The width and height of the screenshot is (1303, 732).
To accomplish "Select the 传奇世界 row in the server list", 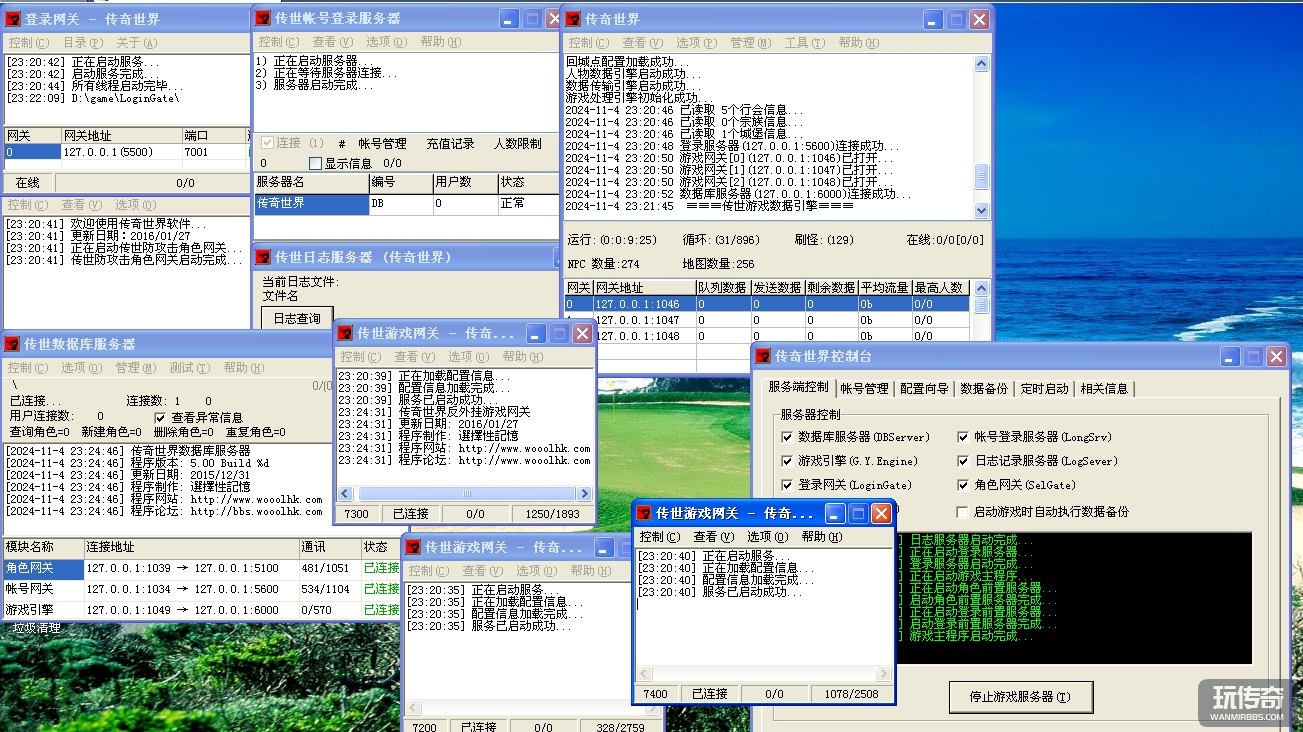I will [407, 204].
